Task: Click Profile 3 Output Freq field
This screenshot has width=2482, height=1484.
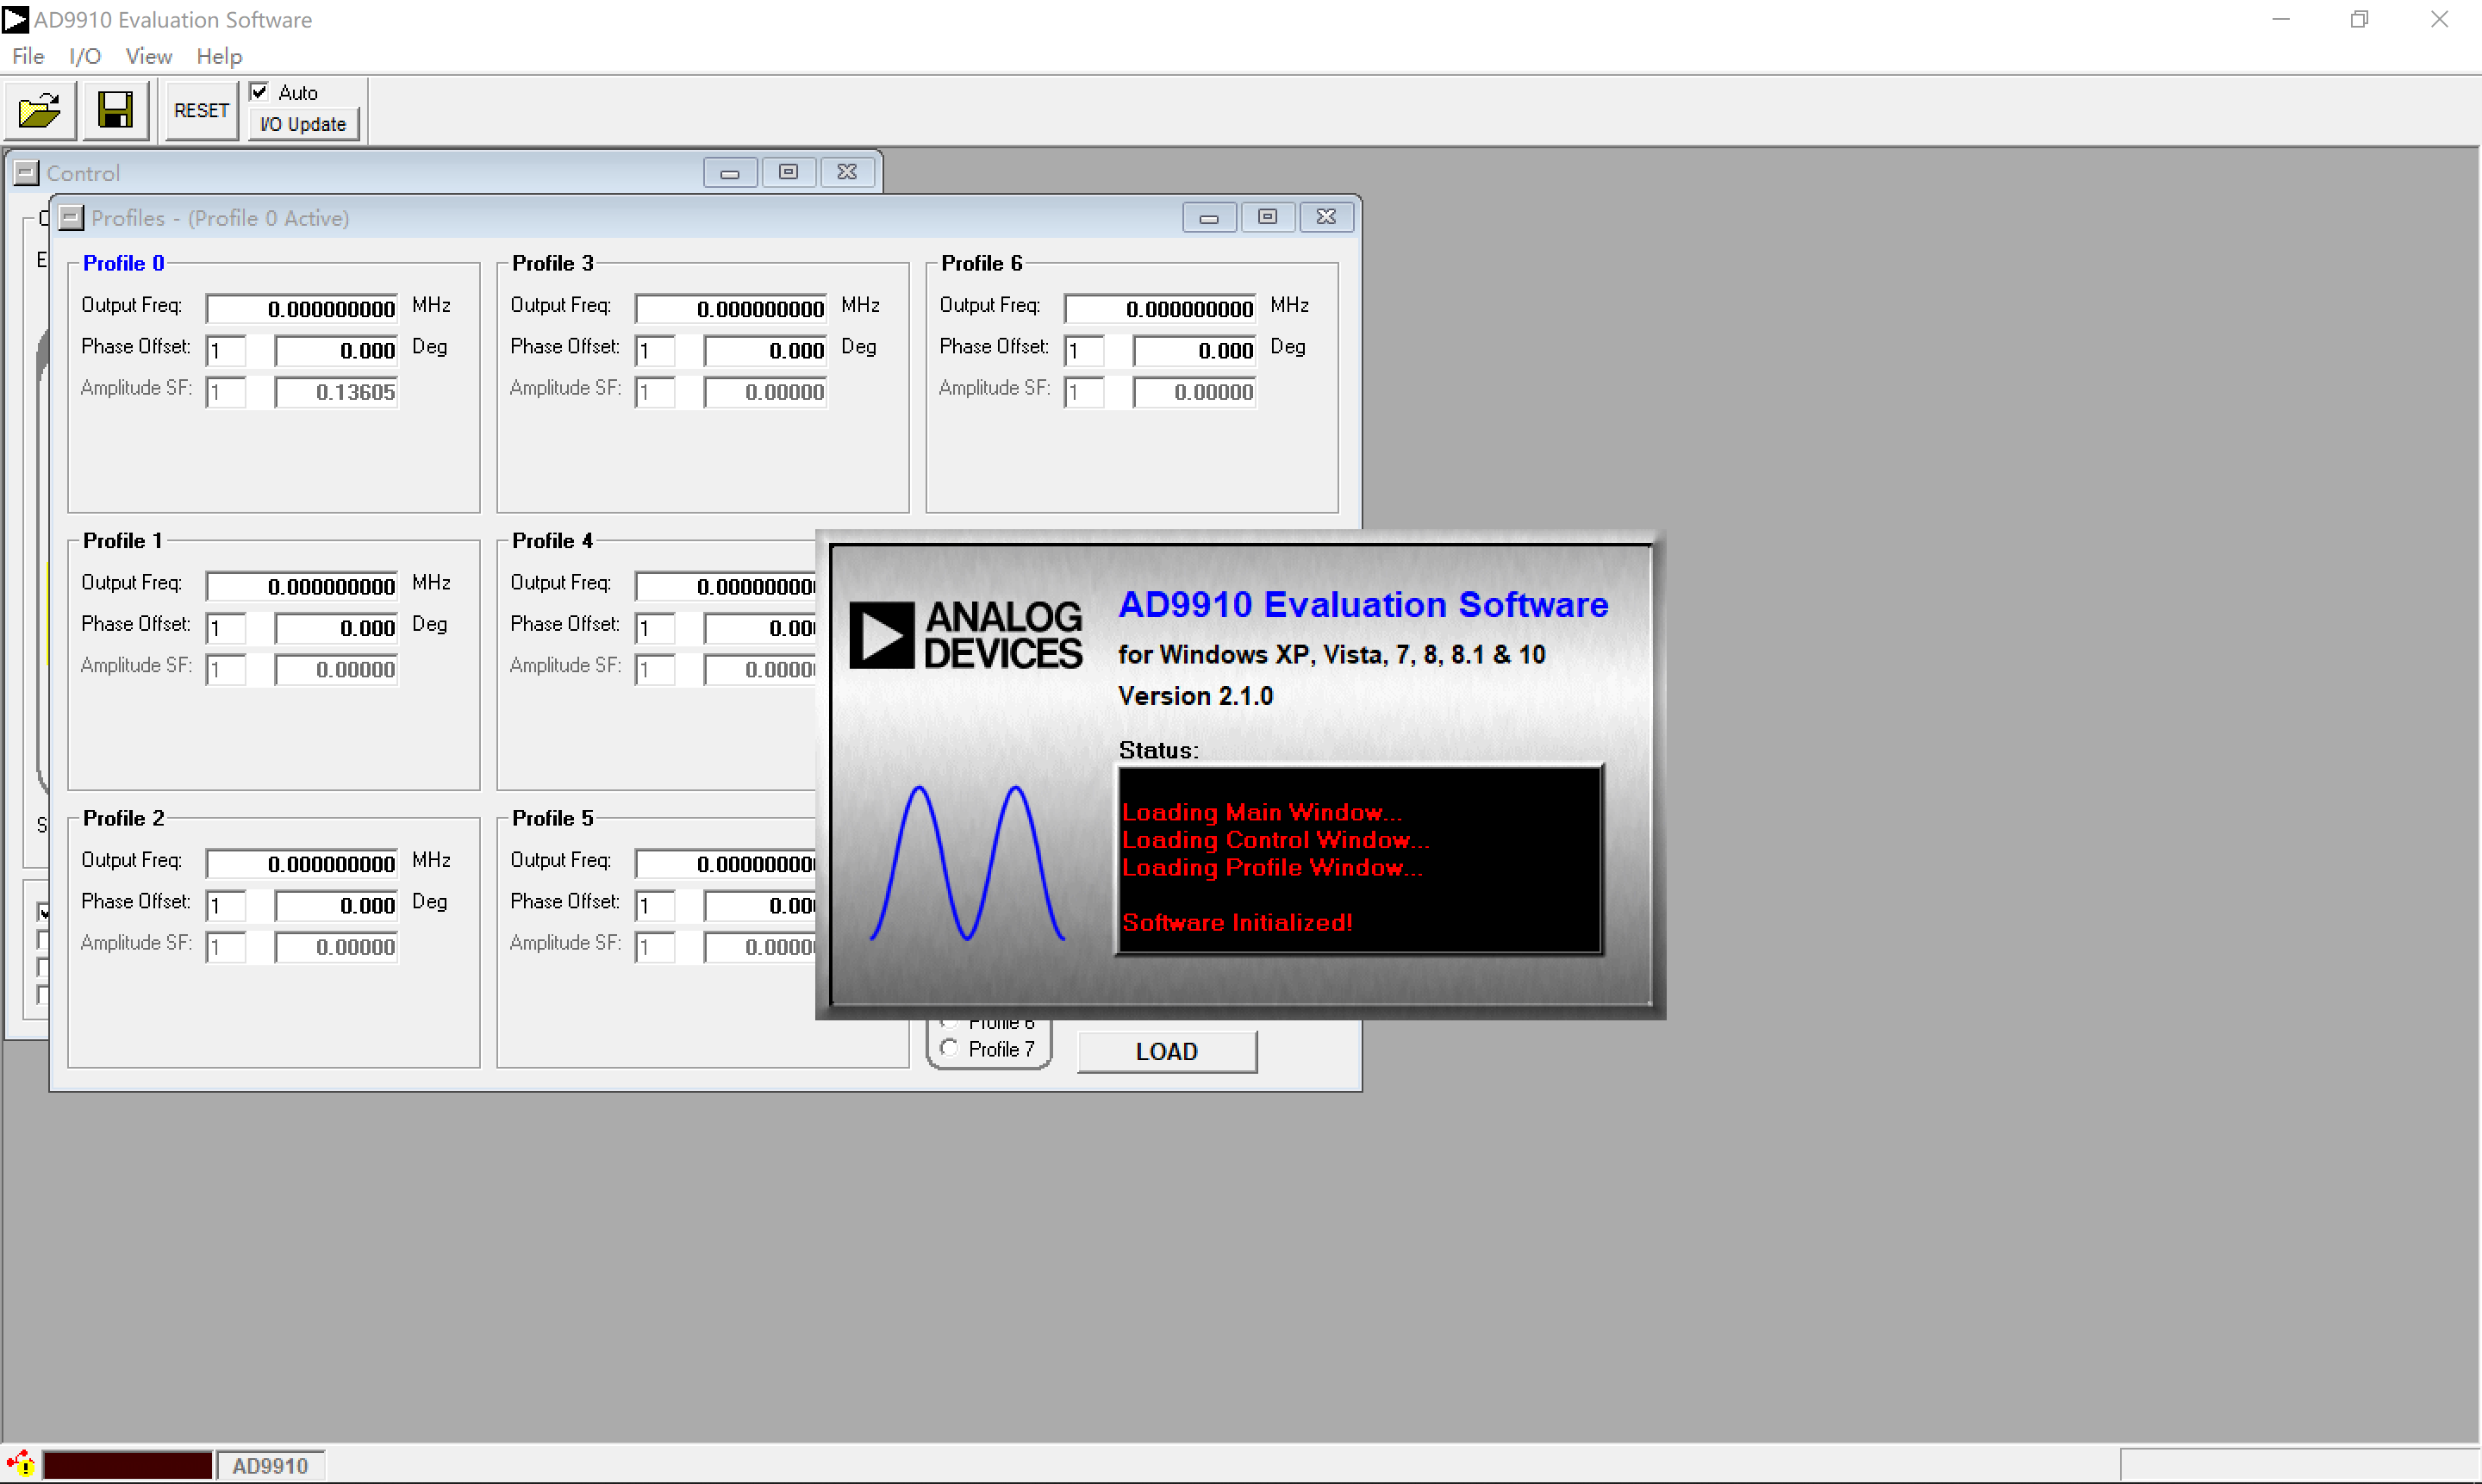Action: [731, 308]
